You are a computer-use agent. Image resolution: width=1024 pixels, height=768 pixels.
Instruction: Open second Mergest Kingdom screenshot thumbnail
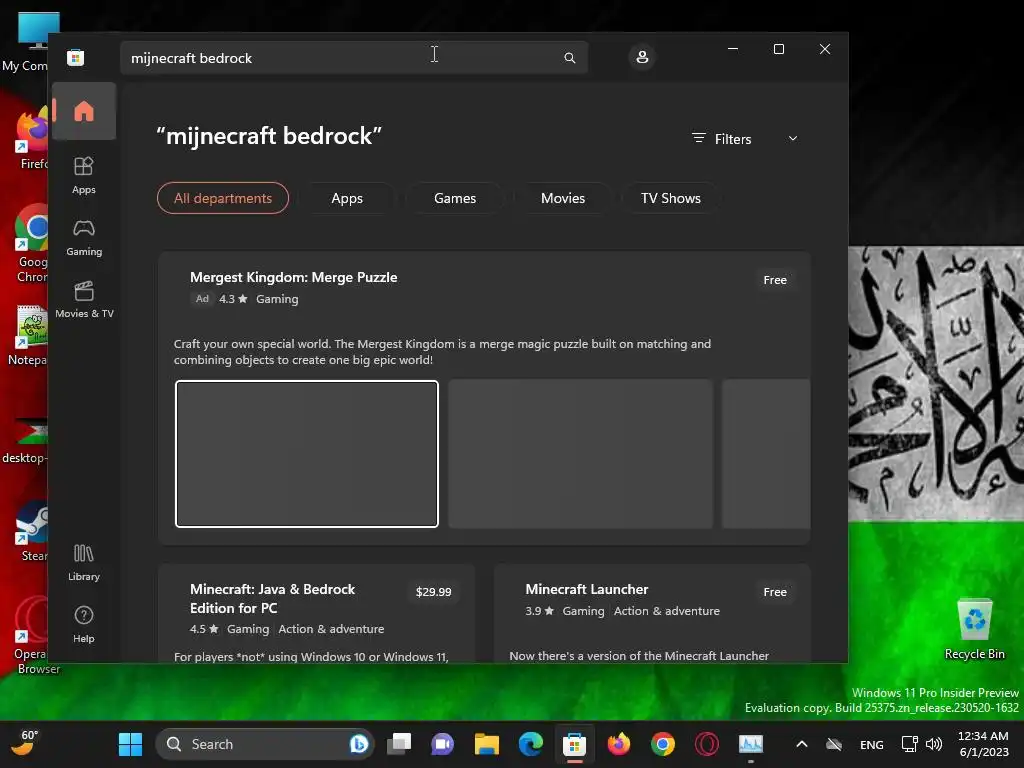coord(581,454)
